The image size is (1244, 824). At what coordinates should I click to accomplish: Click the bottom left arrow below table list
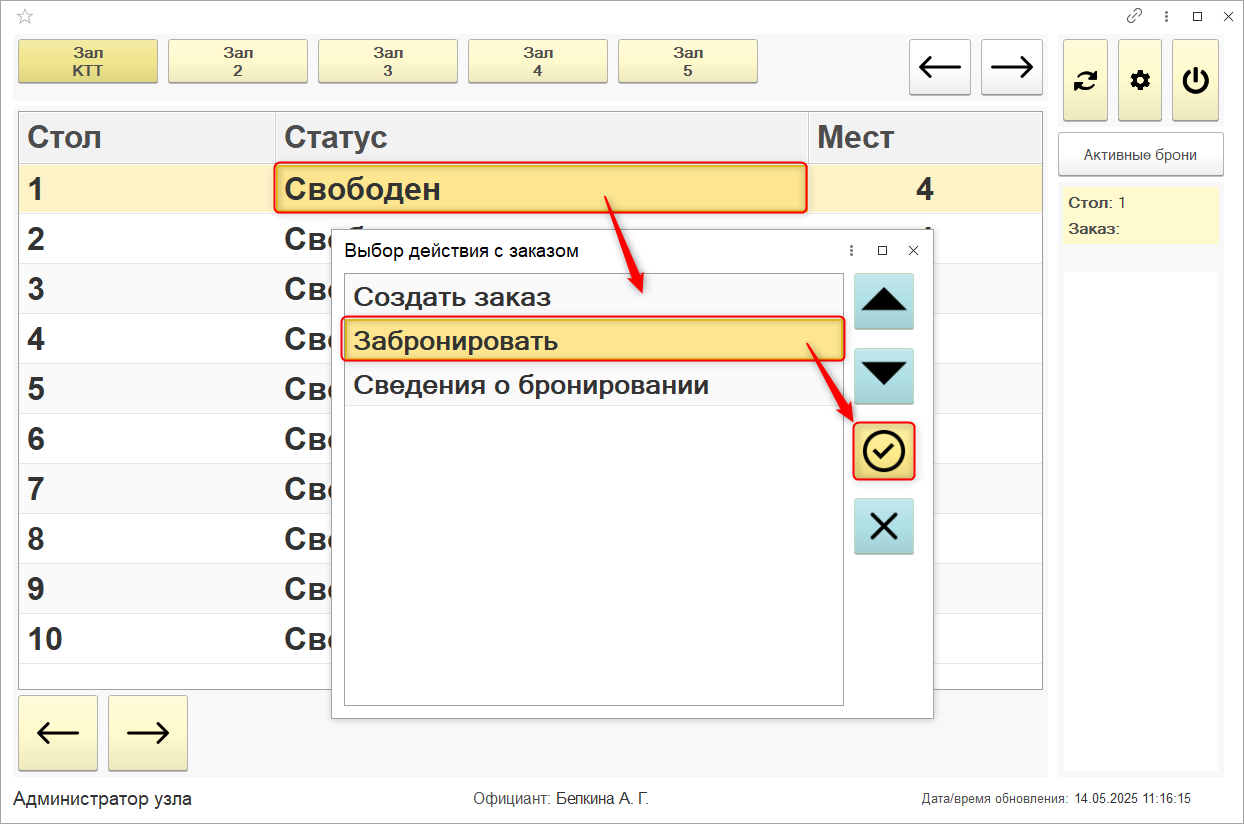[58, 733]
